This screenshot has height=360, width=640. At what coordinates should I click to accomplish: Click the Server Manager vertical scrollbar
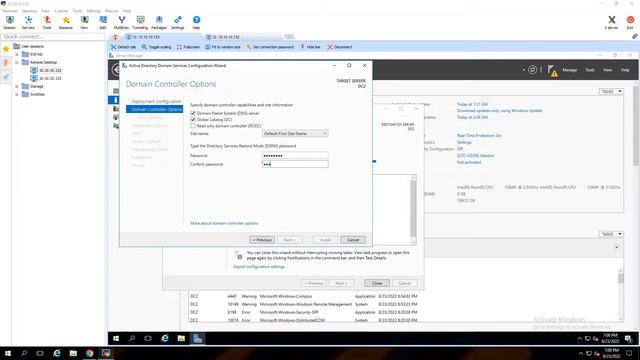click(x=636, y=204)
